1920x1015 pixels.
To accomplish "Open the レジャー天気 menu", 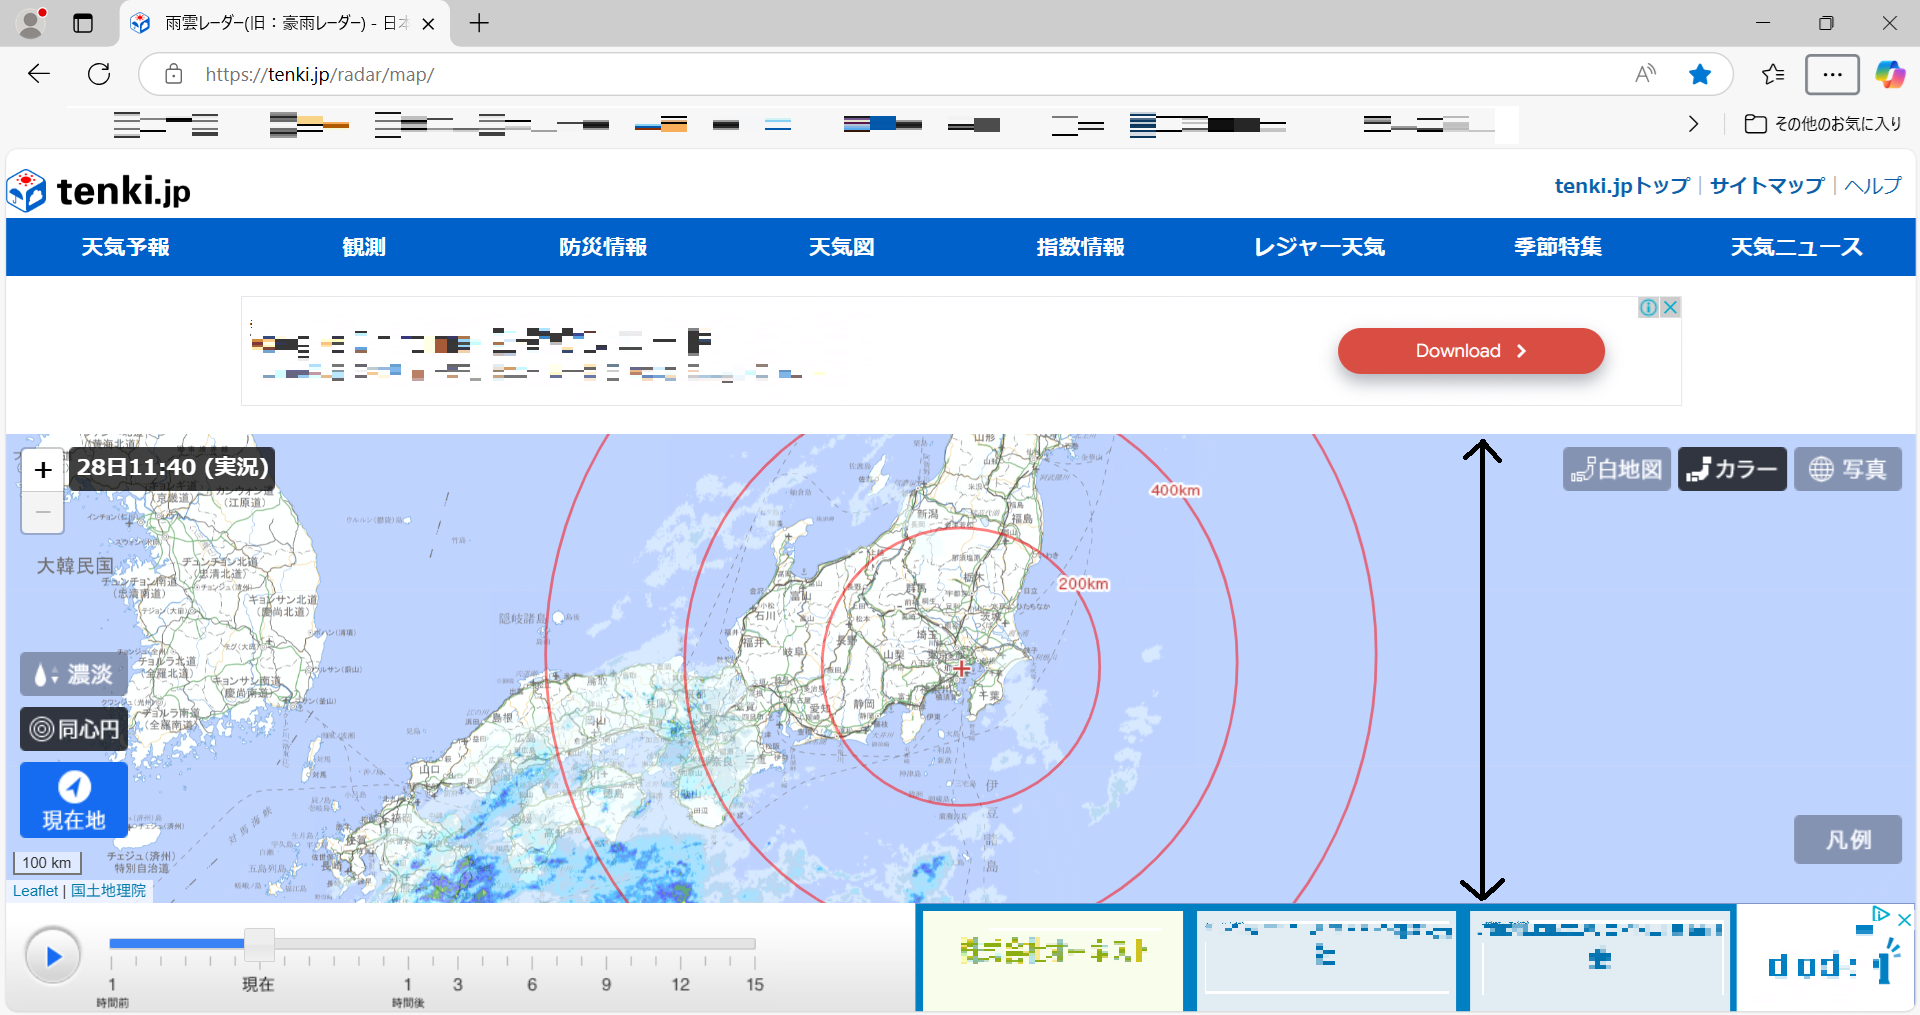I will coord(1320,247).
